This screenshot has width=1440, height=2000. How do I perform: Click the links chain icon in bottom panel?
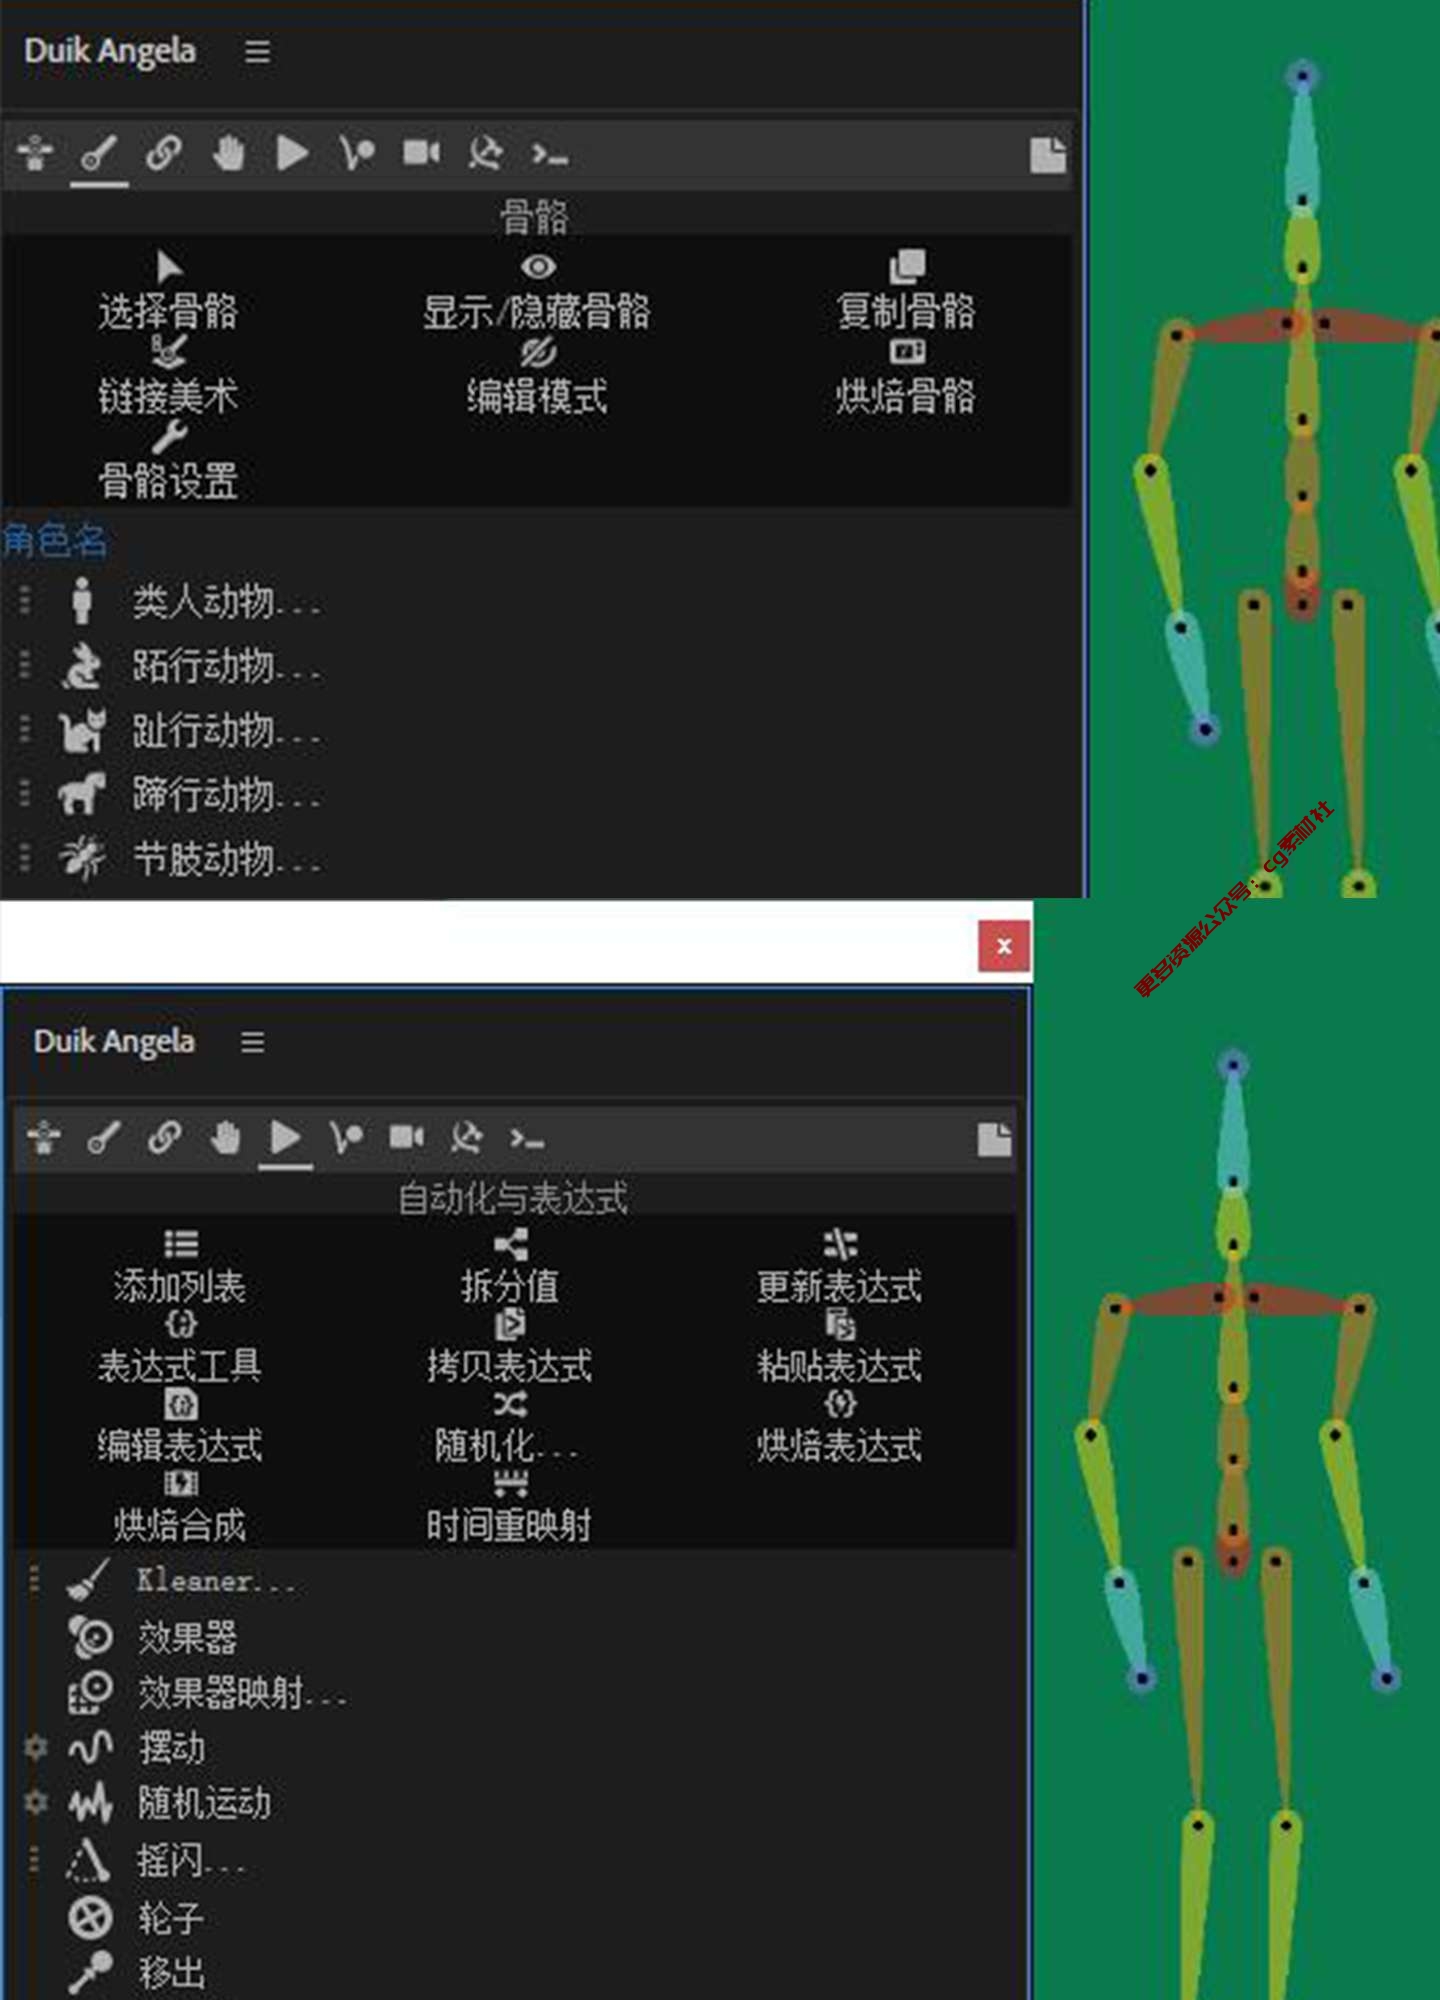[164, 1138]
